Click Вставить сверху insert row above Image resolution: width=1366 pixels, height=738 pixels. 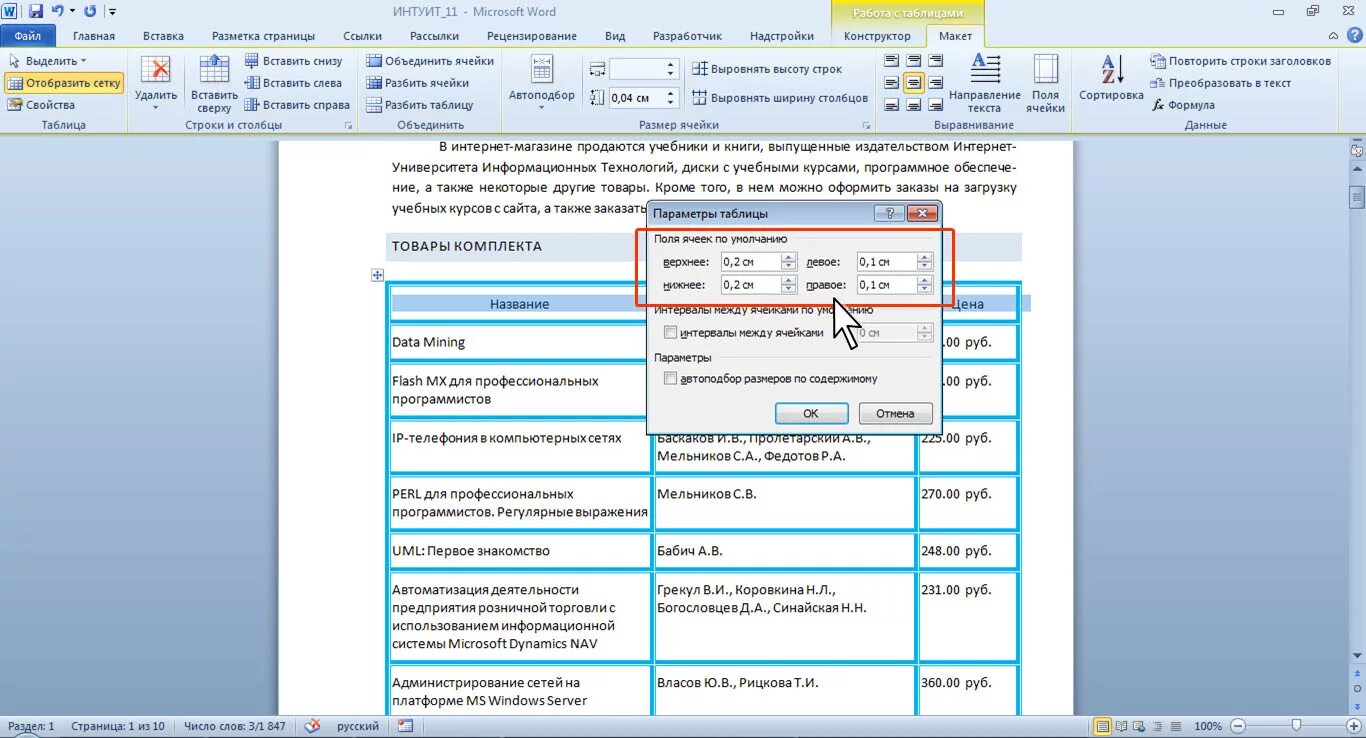point(214,83)
